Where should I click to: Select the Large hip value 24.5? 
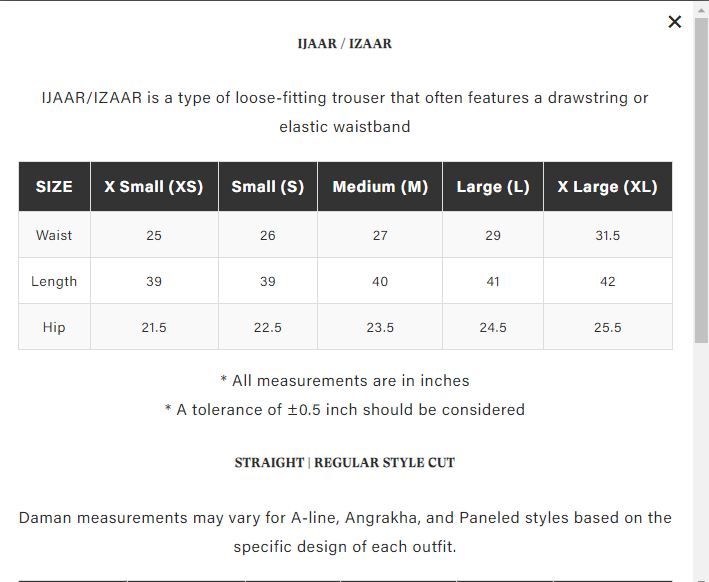coord(493,327)
